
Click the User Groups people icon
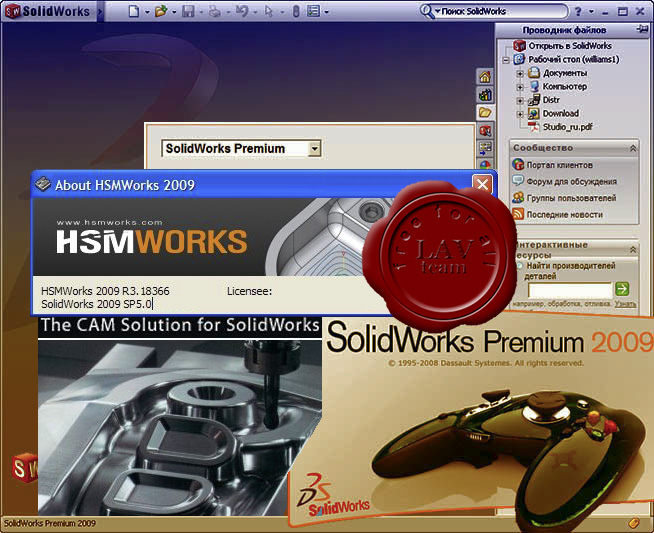(518, 198)
